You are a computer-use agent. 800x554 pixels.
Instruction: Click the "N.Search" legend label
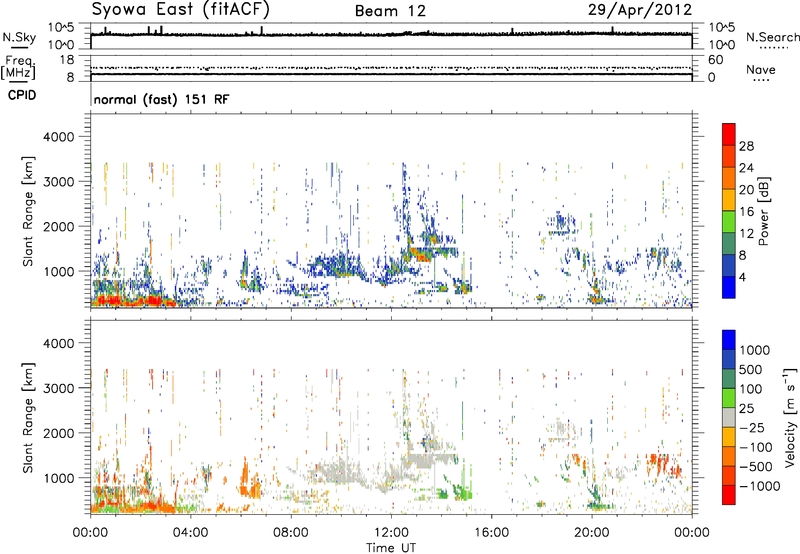772,37
